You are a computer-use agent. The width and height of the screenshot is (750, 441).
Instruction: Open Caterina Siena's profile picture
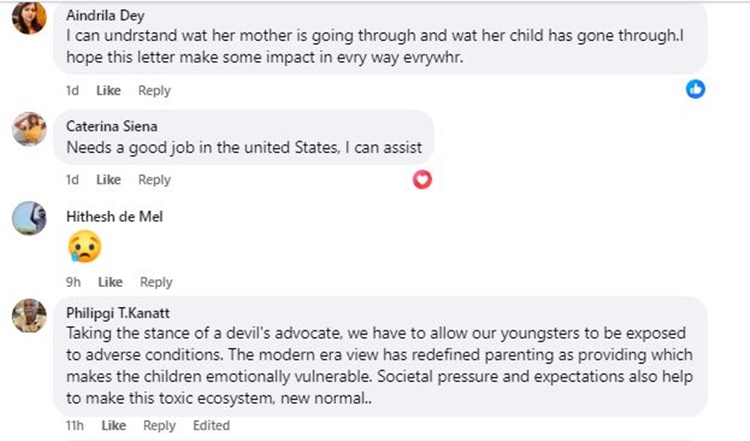(x=29, y=128)
